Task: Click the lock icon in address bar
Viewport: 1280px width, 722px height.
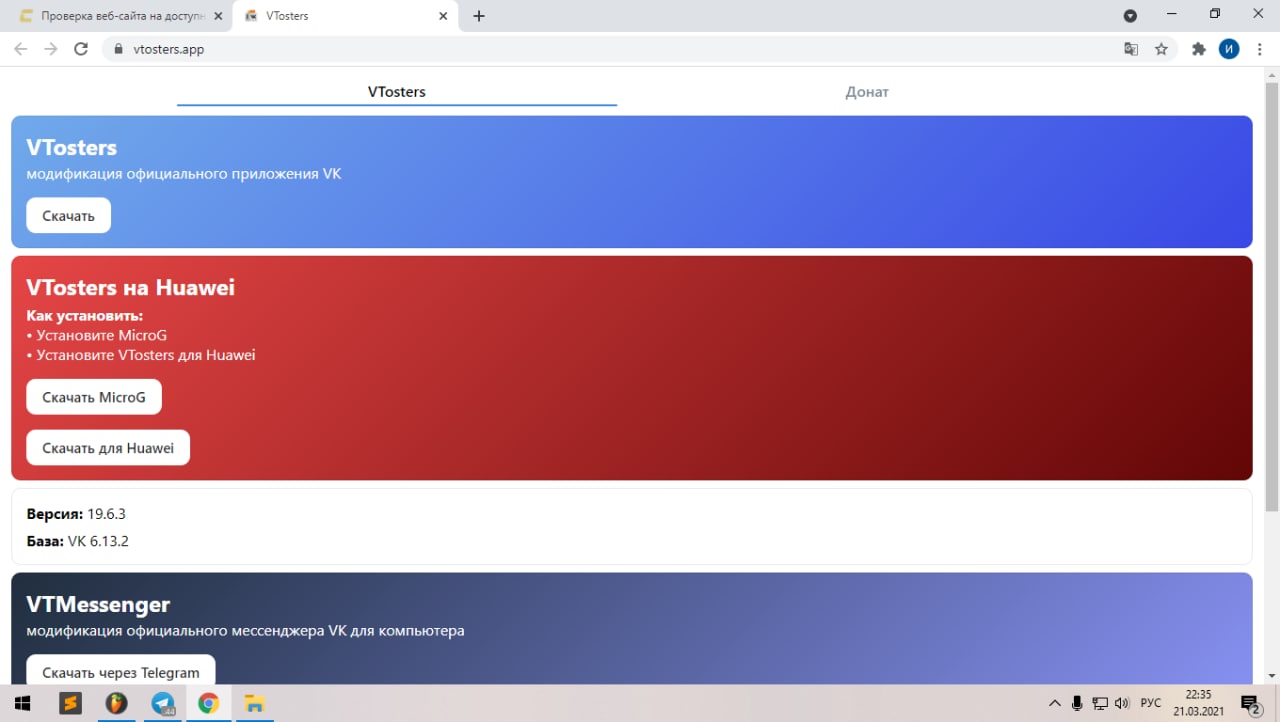Action: point(118,49)
